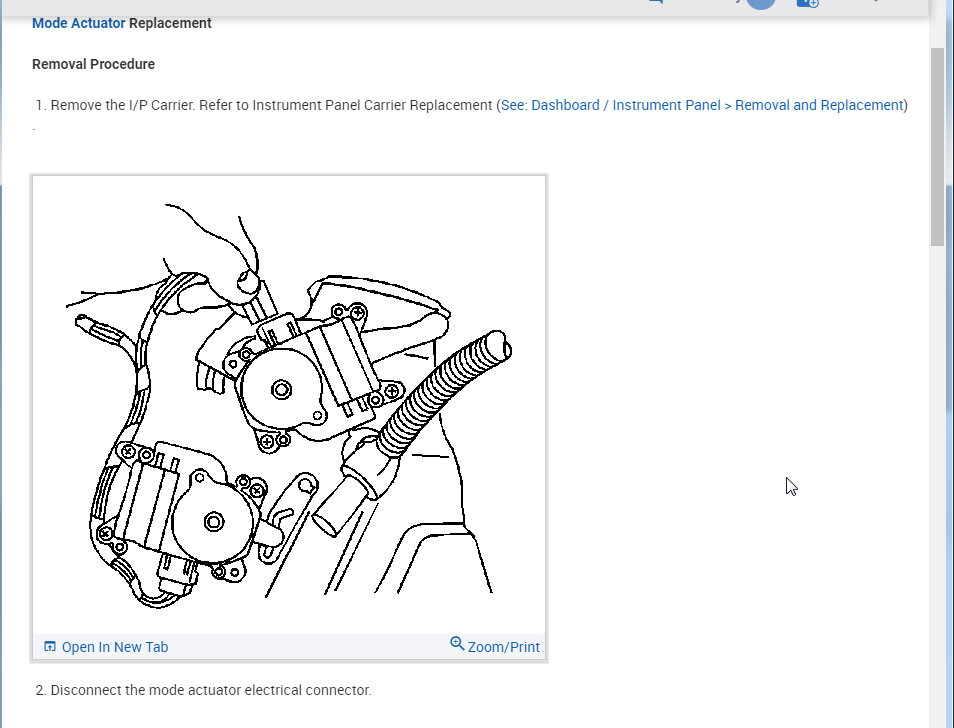The width and height of the screenshot is (954, 728).
Task: Click the magnifier zoom icon
Action: coord(457,643)
